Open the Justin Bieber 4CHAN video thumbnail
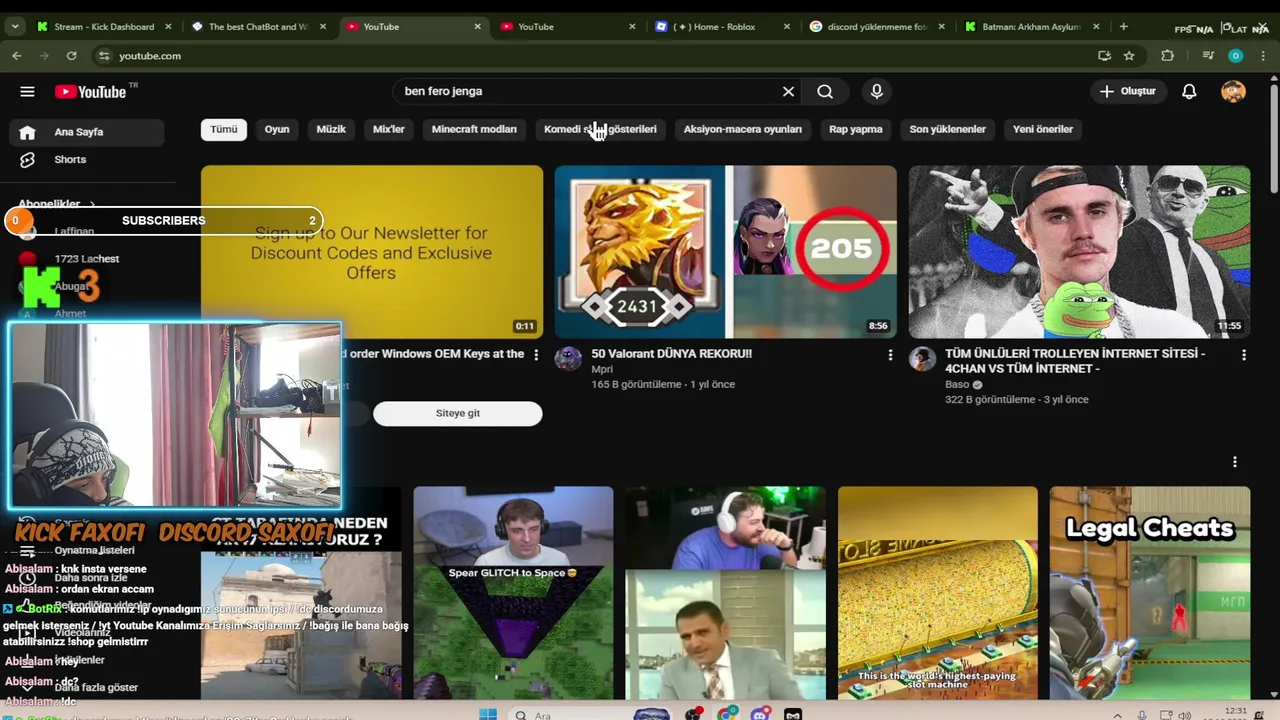1280x720 pixels. point(1079,252)
